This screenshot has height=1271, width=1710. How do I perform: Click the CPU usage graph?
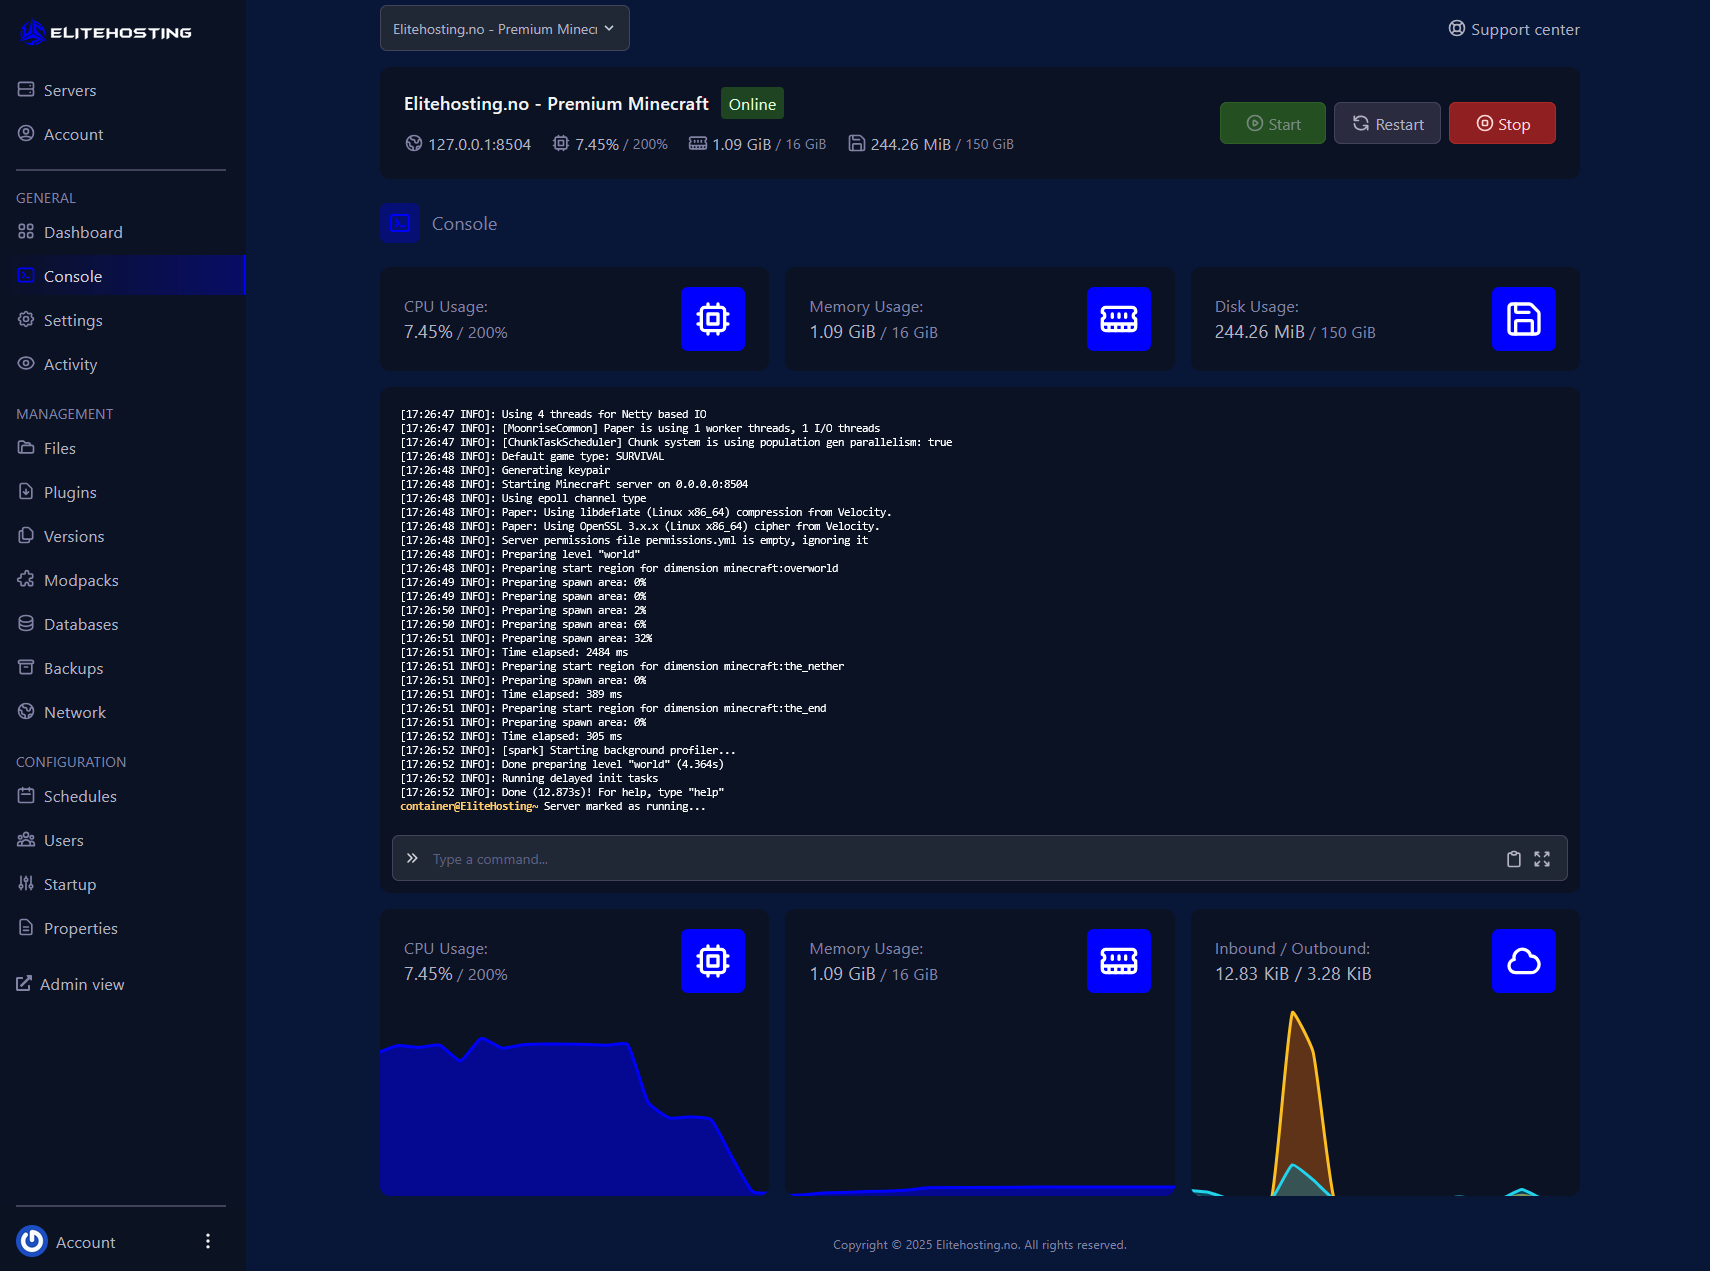click(574, 1117)
